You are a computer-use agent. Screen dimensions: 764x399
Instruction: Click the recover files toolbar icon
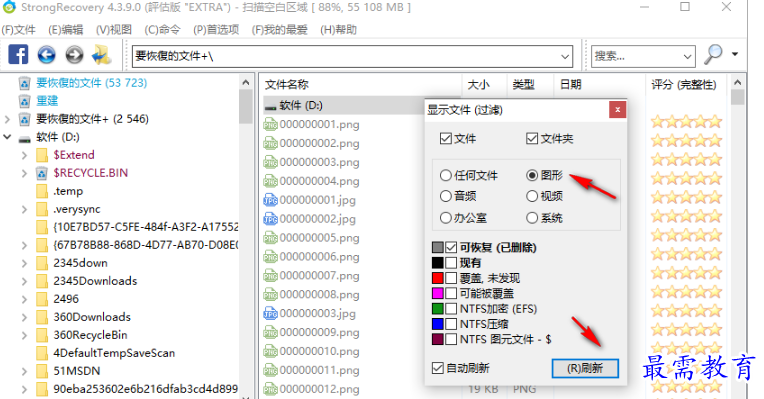(x=102, y=55)
